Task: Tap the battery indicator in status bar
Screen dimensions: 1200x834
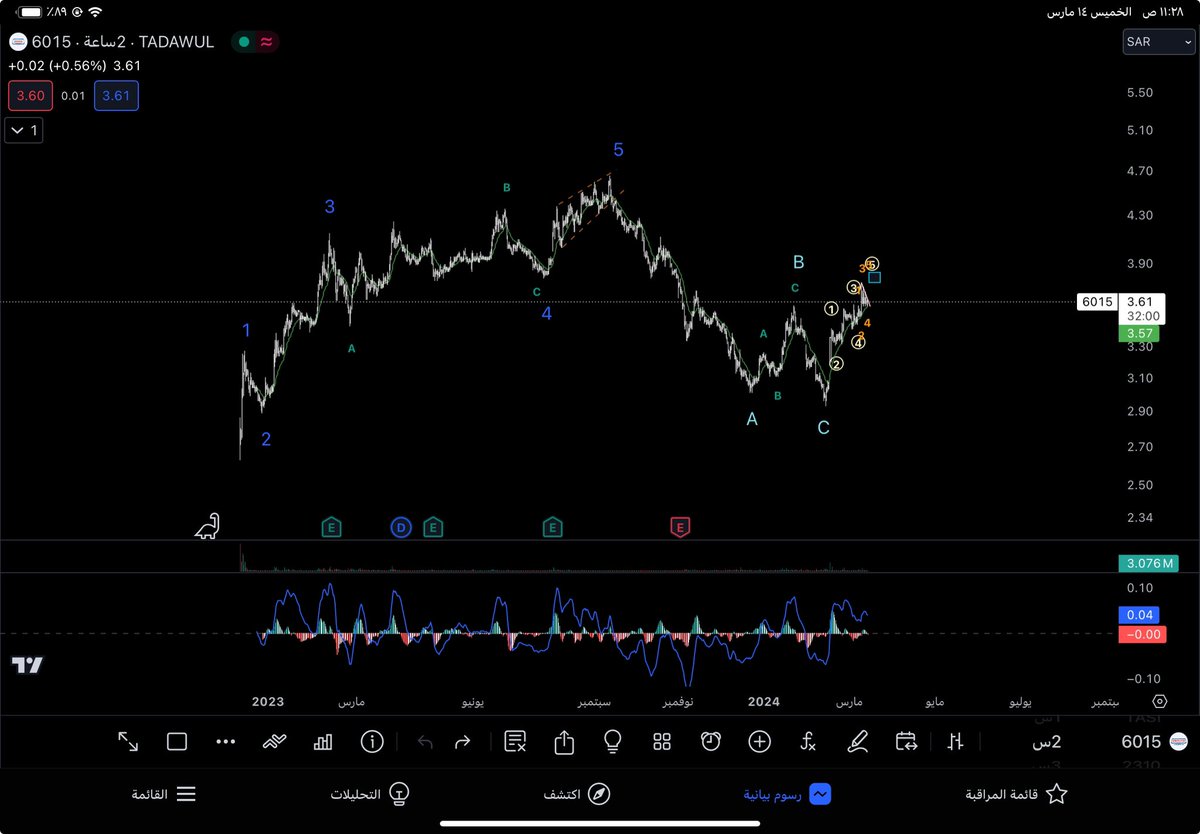Action: 31,13
